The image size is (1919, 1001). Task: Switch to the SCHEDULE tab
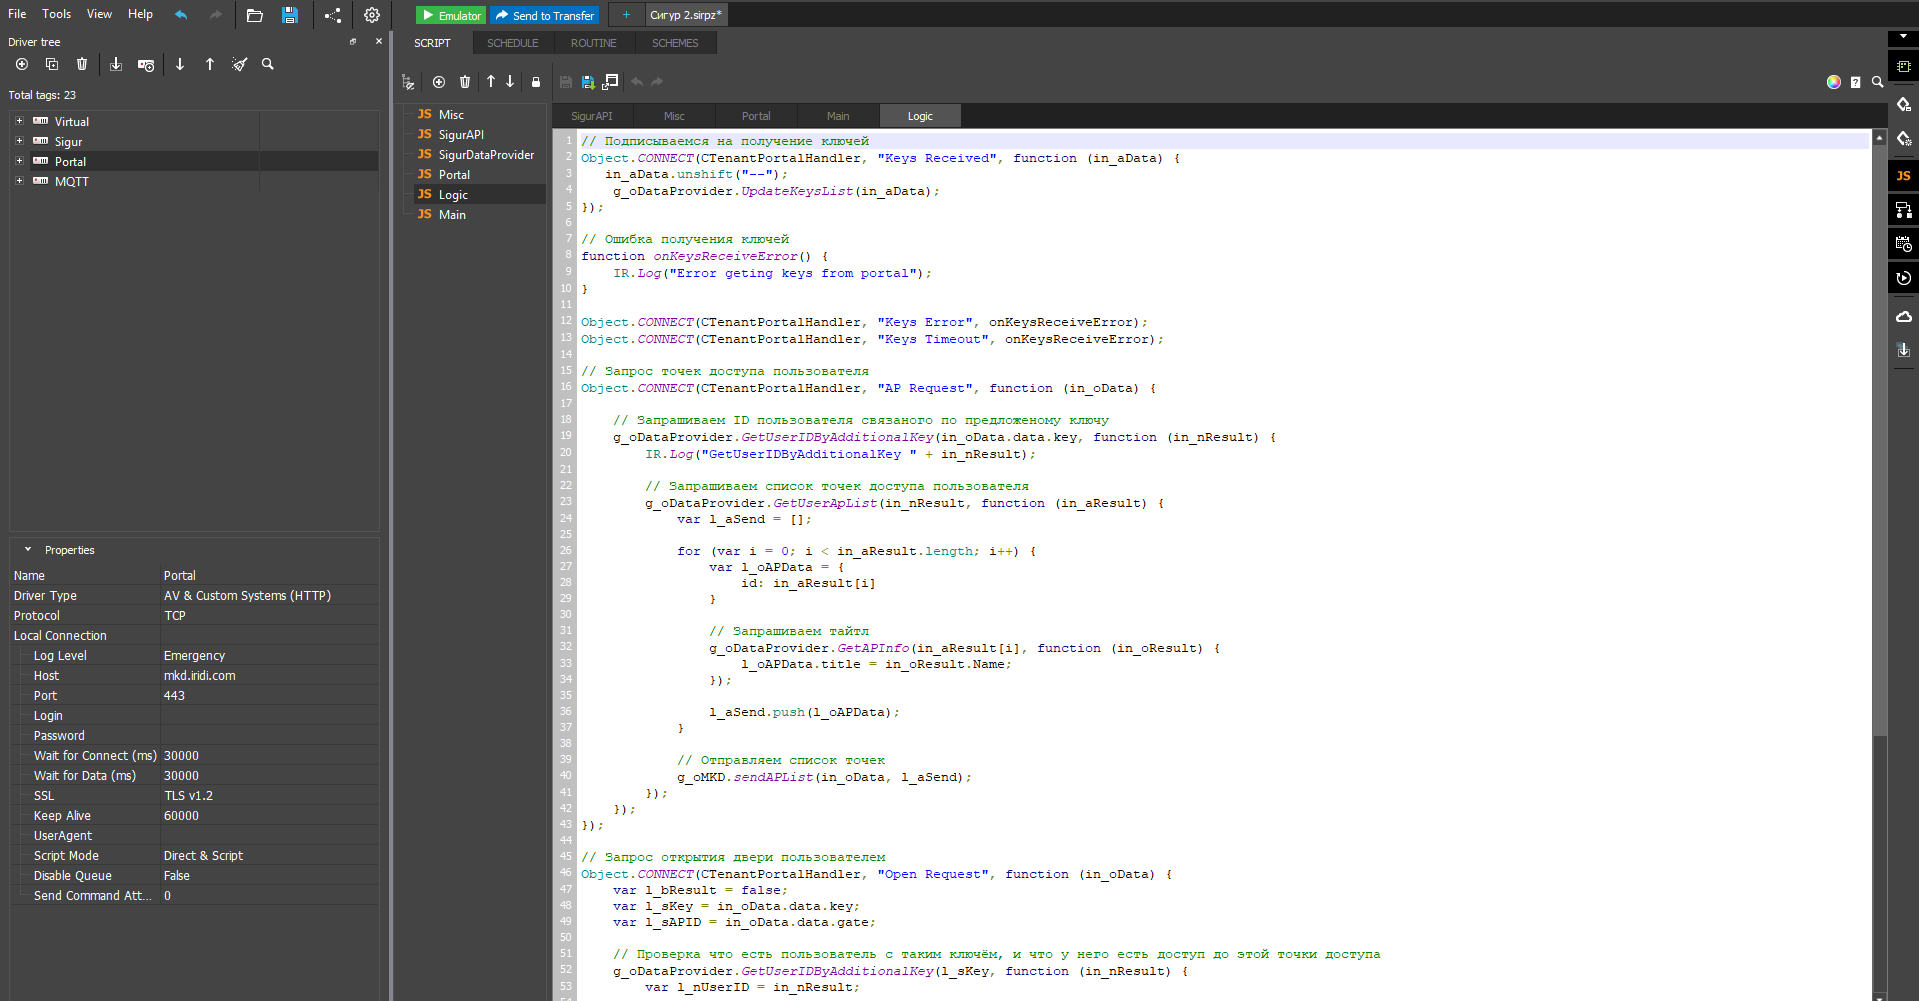(512, 43)
